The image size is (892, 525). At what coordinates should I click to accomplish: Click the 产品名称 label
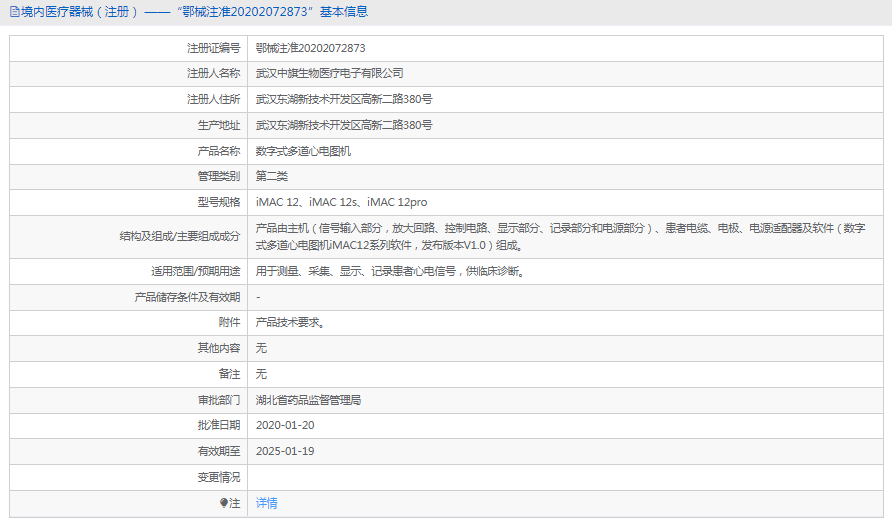[x=219, y=151]
